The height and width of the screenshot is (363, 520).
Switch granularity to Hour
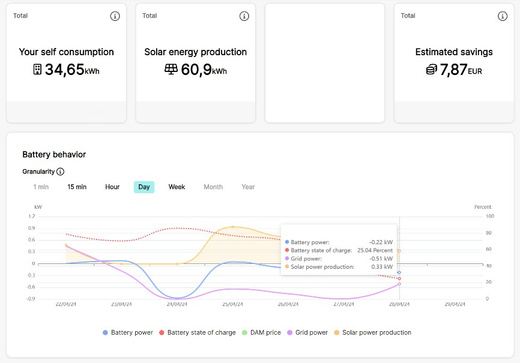(x=112, y=187)
